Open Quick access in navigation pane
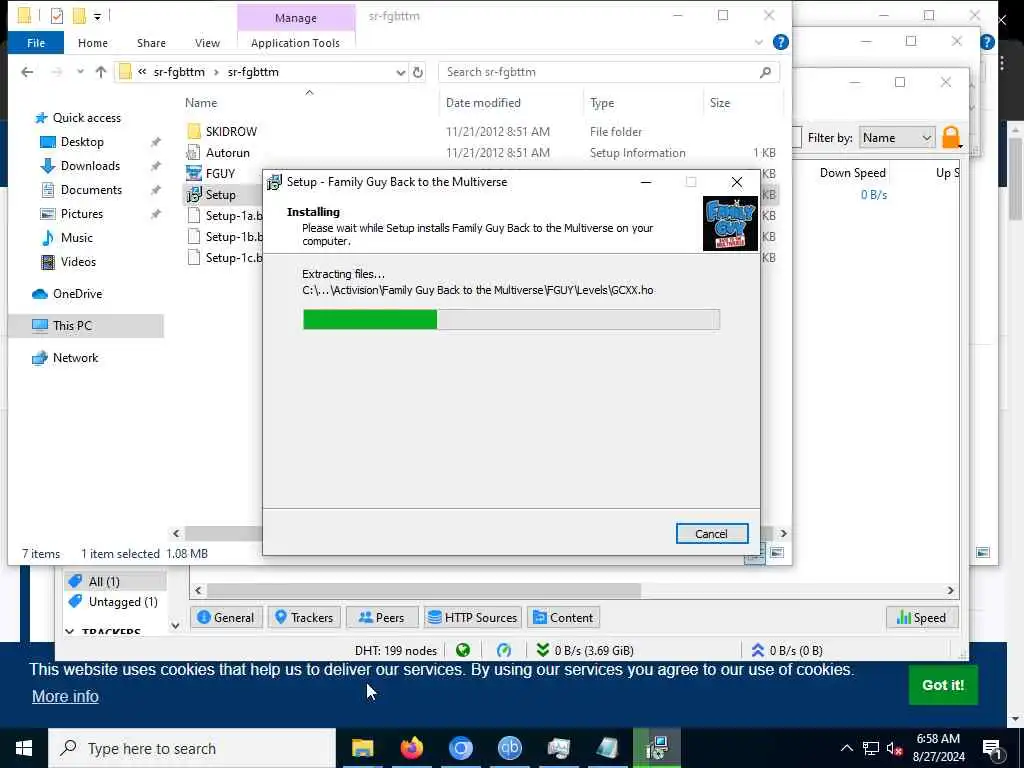Screen dimensions: 1024x768 (86, 118)
